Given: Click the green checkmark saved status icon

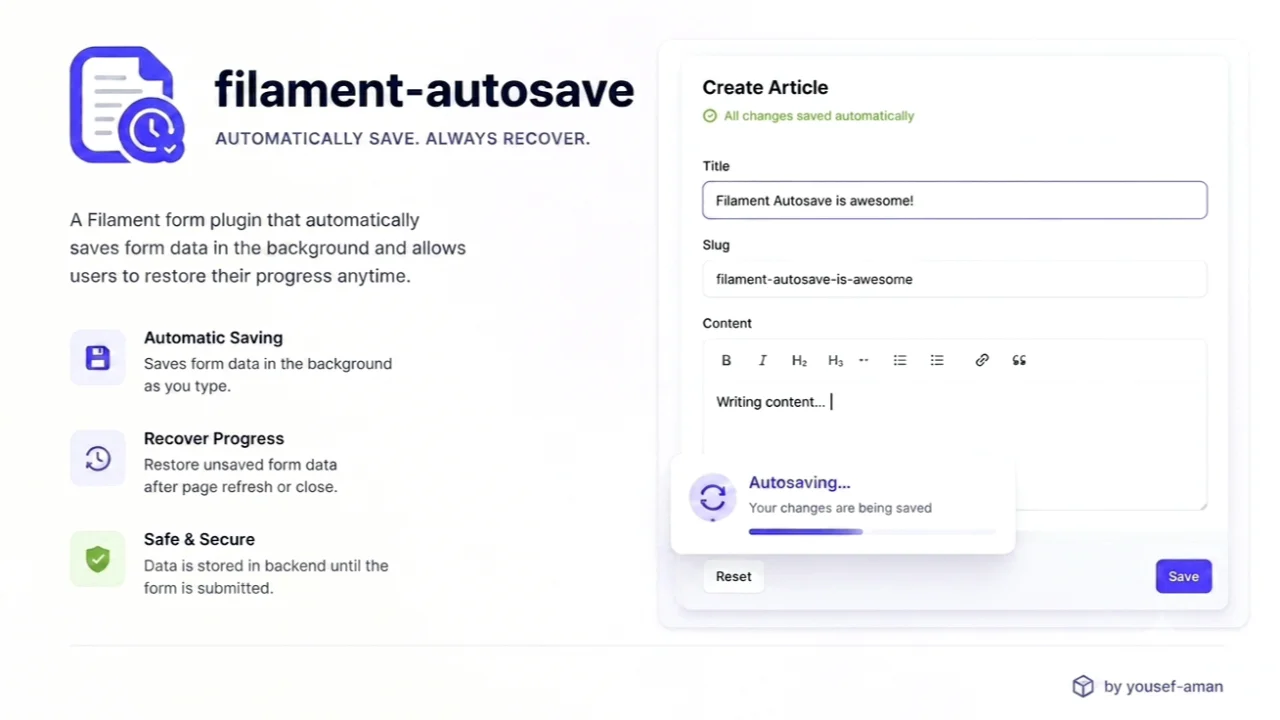Looking at the screenshot, I should pos(710,116).
